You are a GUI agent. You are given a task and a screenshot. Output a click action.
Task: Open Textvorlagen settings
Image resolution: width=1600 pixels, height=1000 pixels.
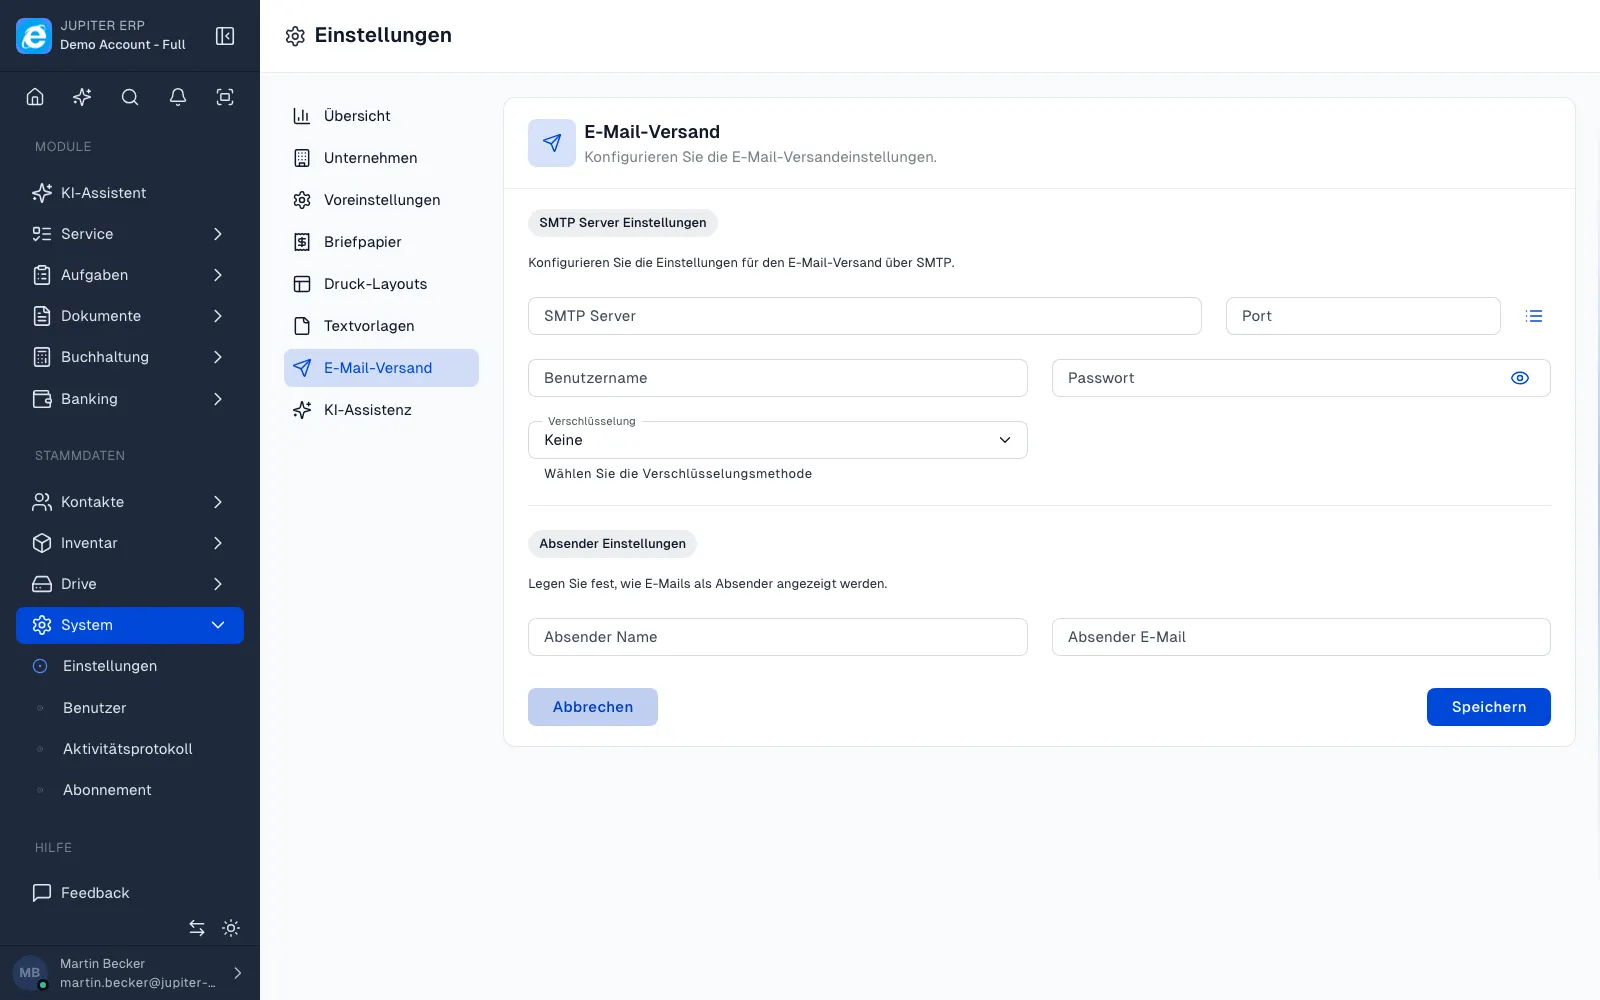[x=381, y=326]
